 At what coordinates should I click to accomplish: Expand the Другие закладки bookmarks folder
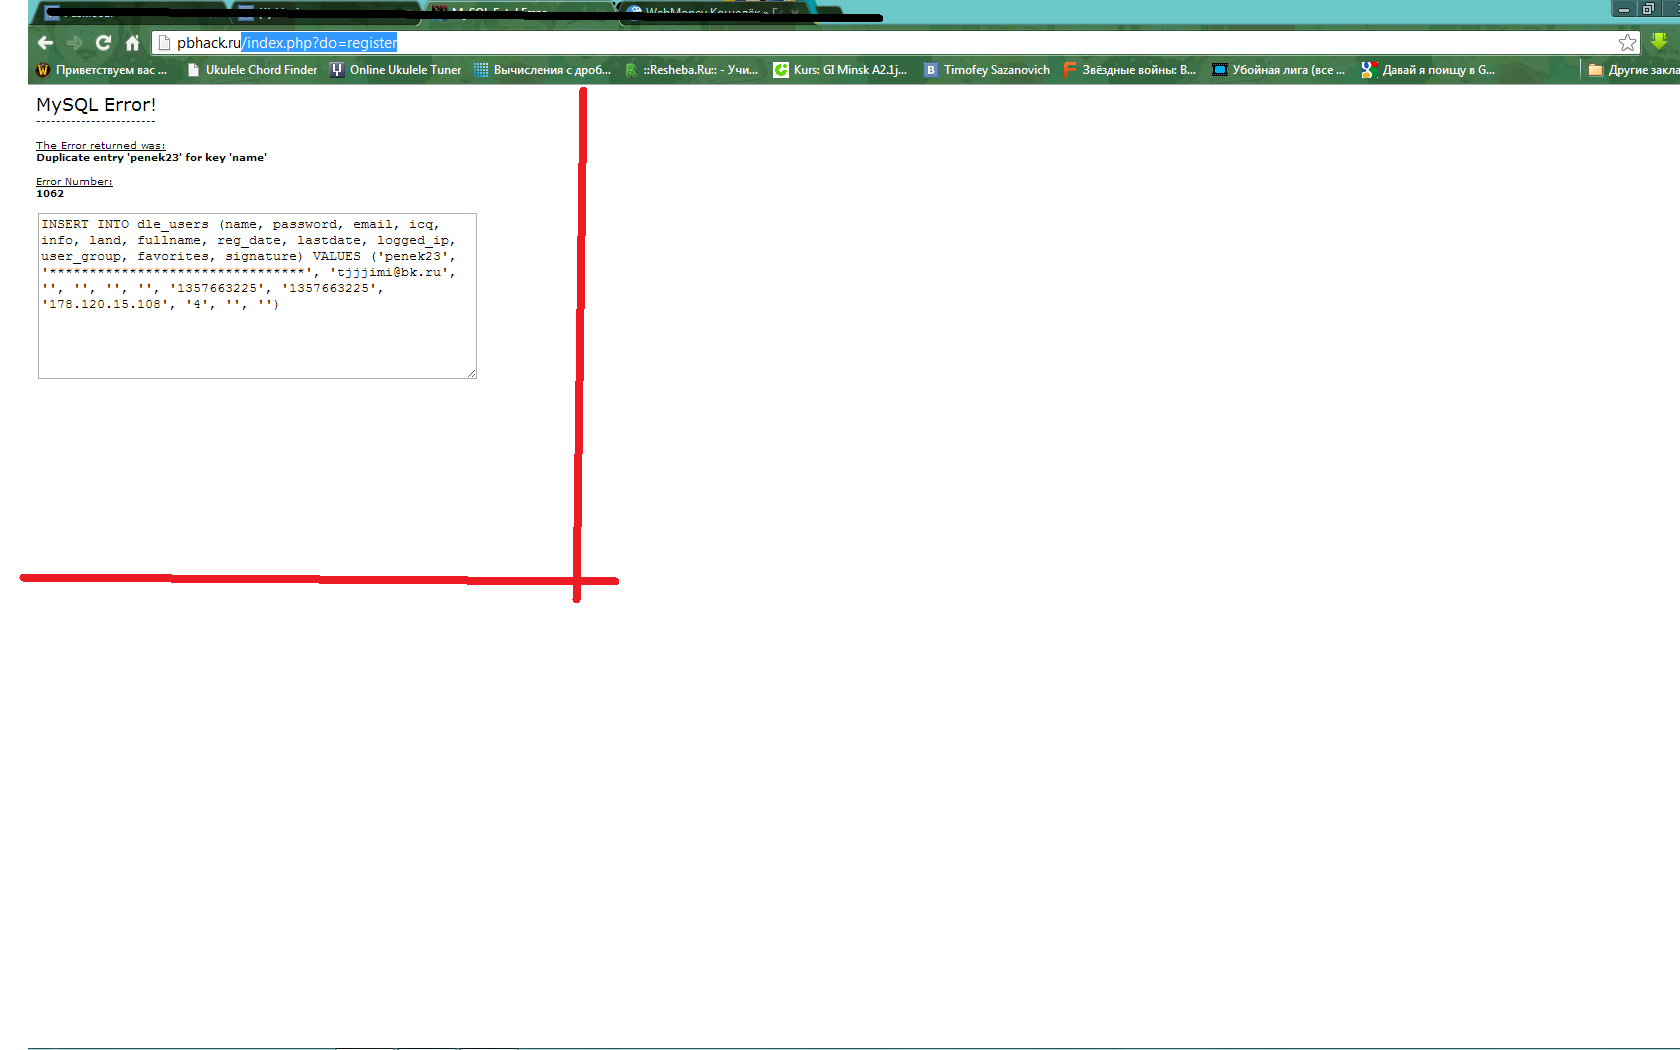pyautogui.click(x=1634, y=70)
